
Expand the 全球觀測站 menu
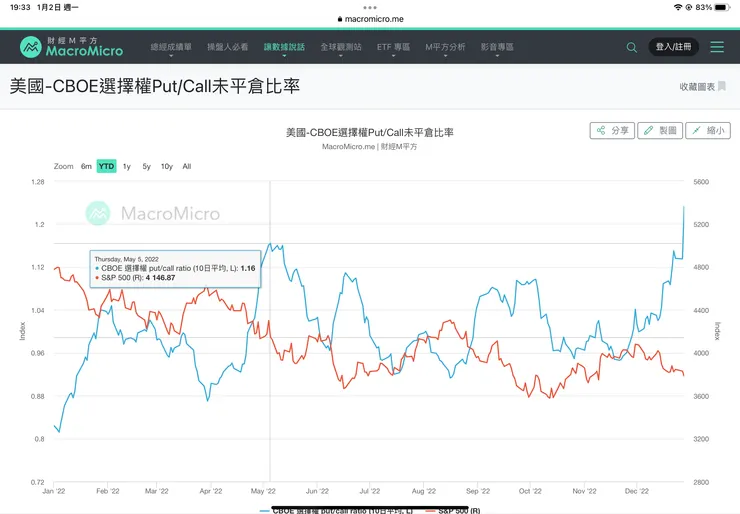[x=341, y=48]
